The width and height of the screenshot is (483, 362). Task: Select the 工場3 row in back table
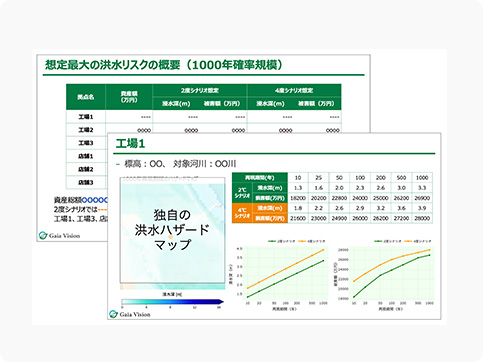point(86,143)
